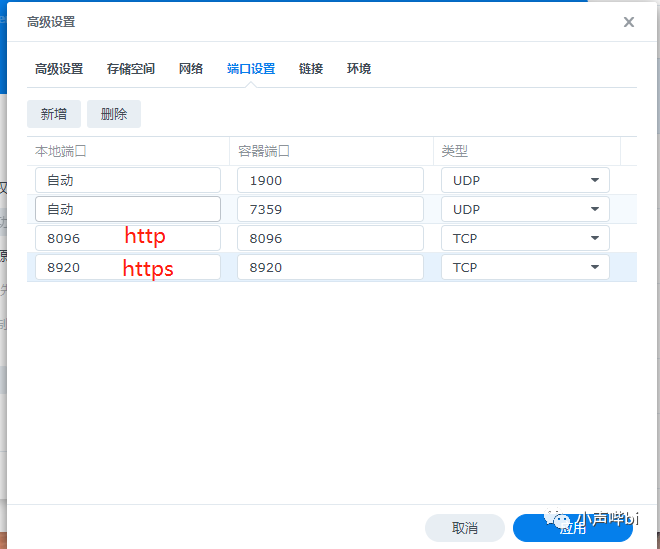Click the 容器端口 column header

[x=331, y=151]
